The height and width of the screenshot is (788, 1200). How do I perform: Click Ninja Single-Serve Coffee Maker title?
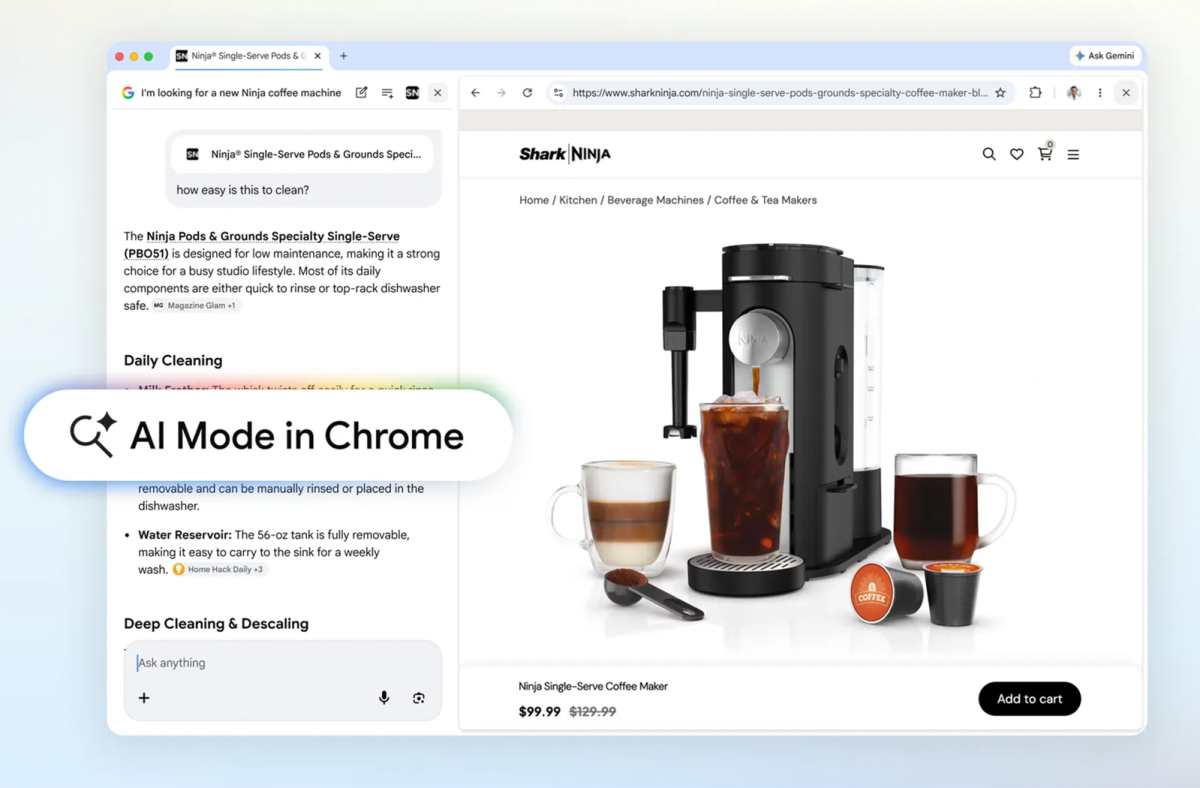point(593,686)
